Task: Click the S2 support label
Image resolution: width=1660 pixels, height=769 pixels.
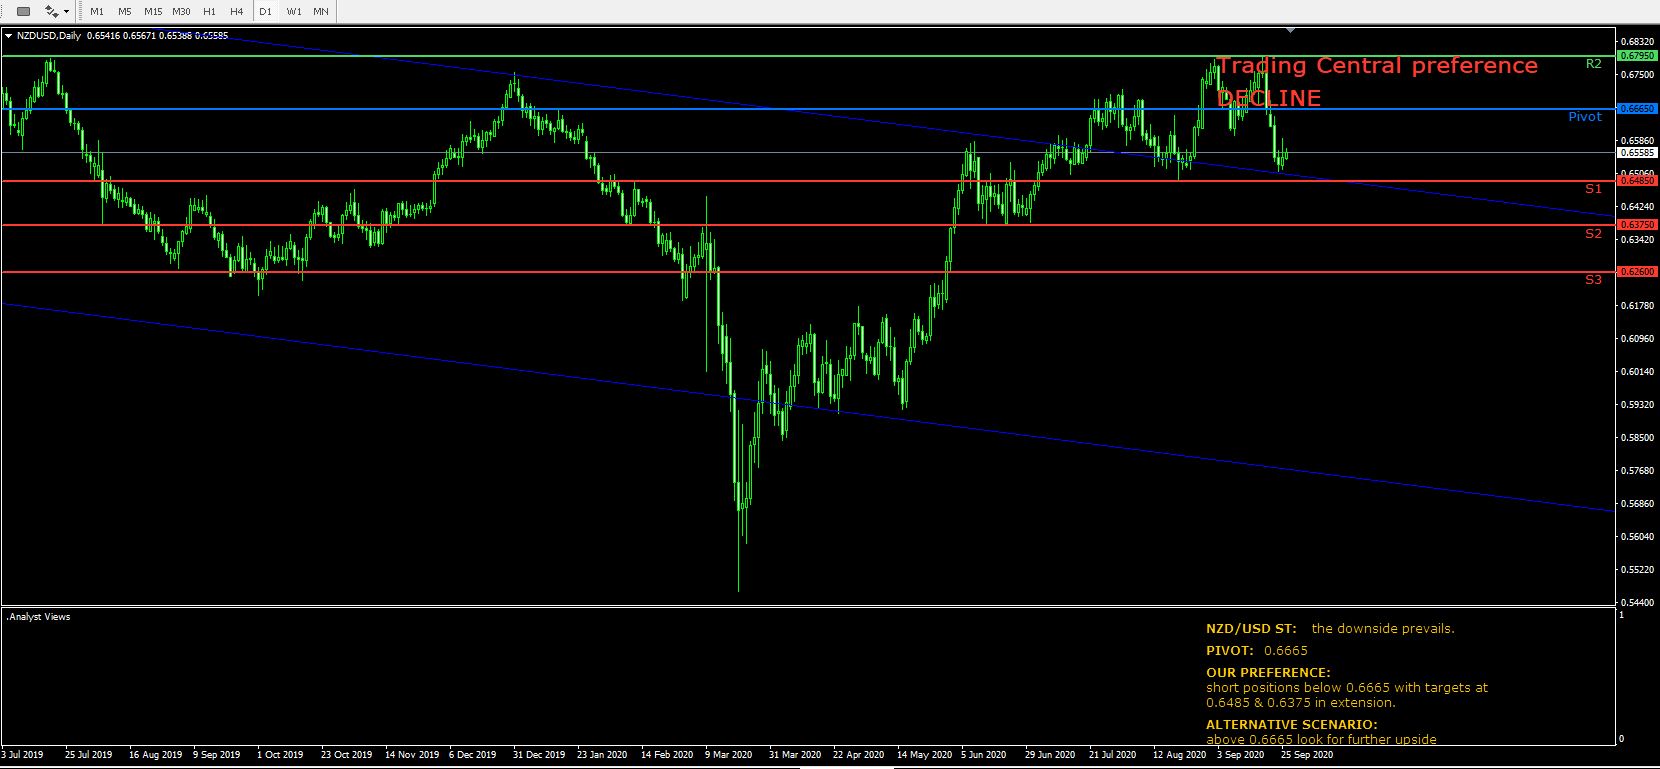Action: click(x=1594, y=234)
